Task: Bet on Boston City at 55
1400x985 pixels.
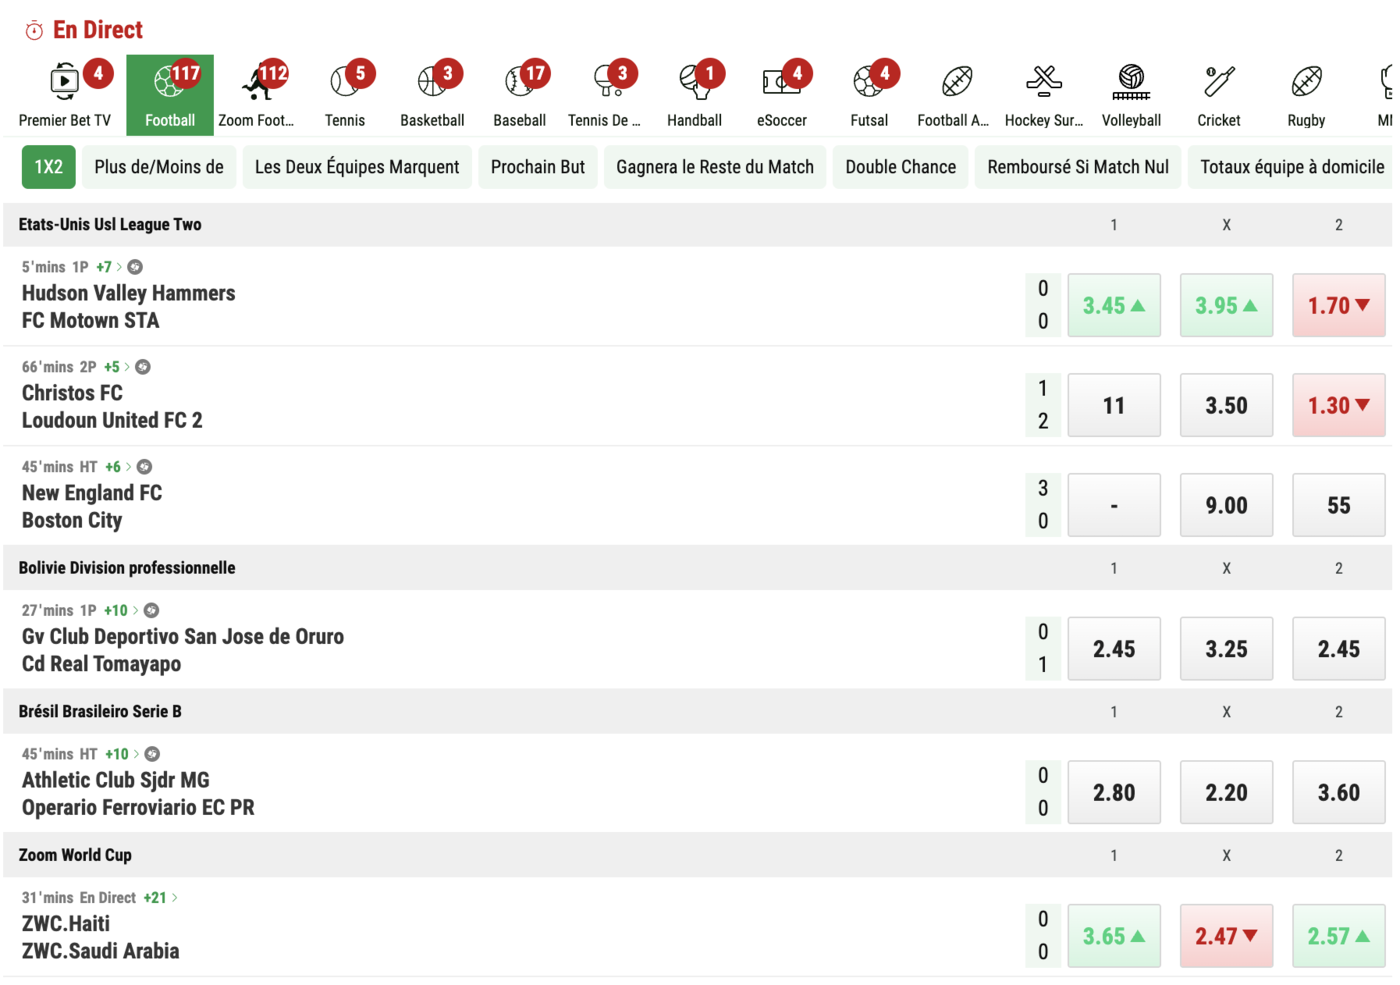Action: tap(1339, 505)
